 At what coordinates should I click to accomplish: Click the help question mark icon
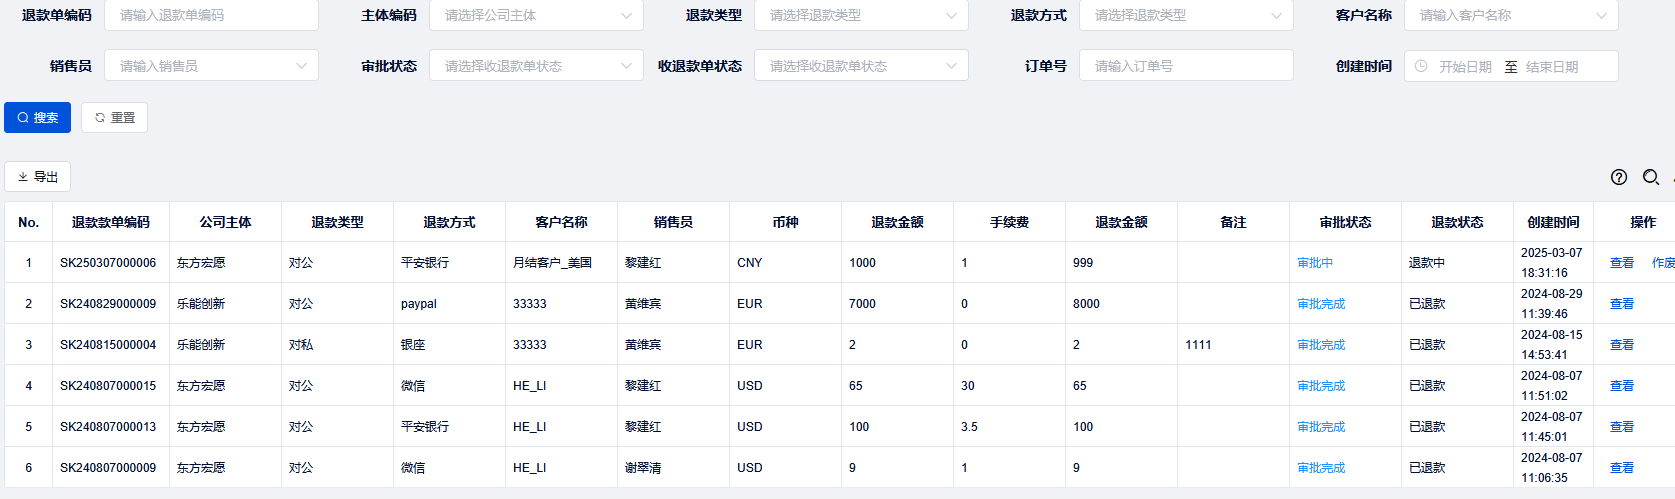(1619, 177)
